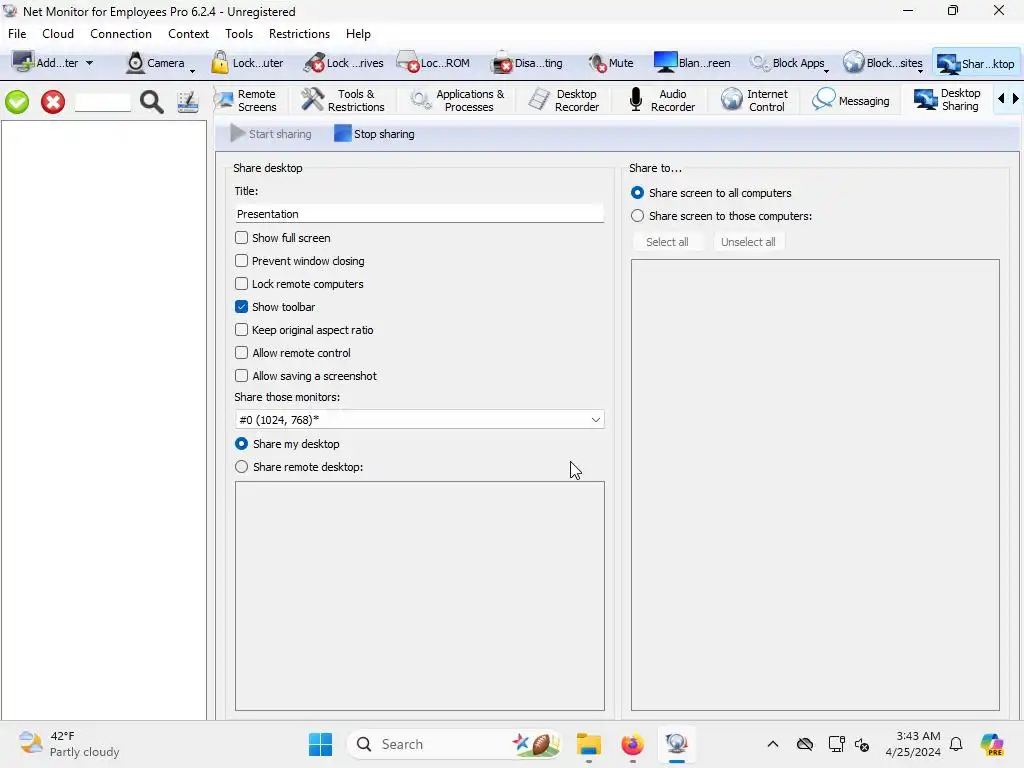The width and height of the screenshot is (1024, 768).
Task: Expand the Camera dropdown arrow
Action: coord(192,71)
